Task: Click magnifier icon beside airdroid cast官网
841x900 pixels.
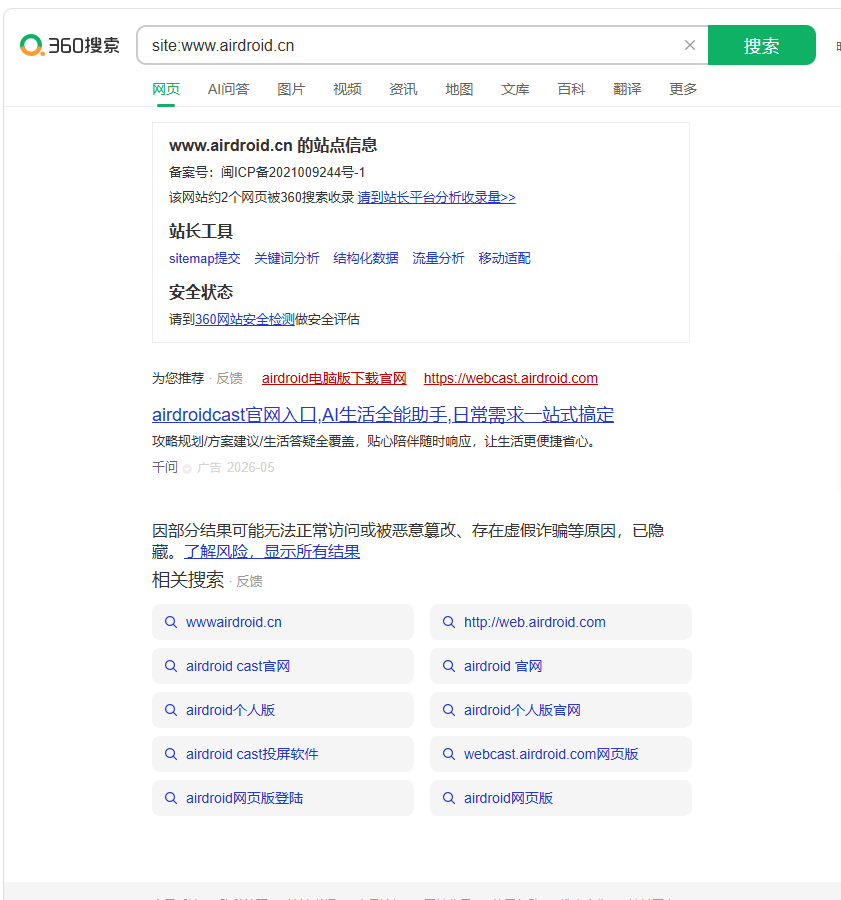Action: point(170,666)
